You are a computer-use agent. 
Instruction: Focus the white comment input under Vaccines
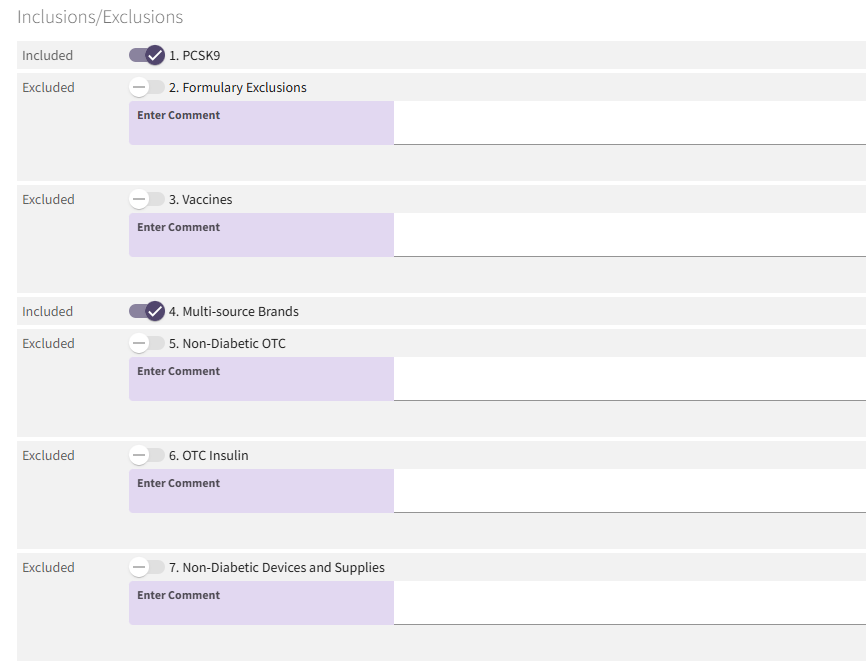pos(629,235)
